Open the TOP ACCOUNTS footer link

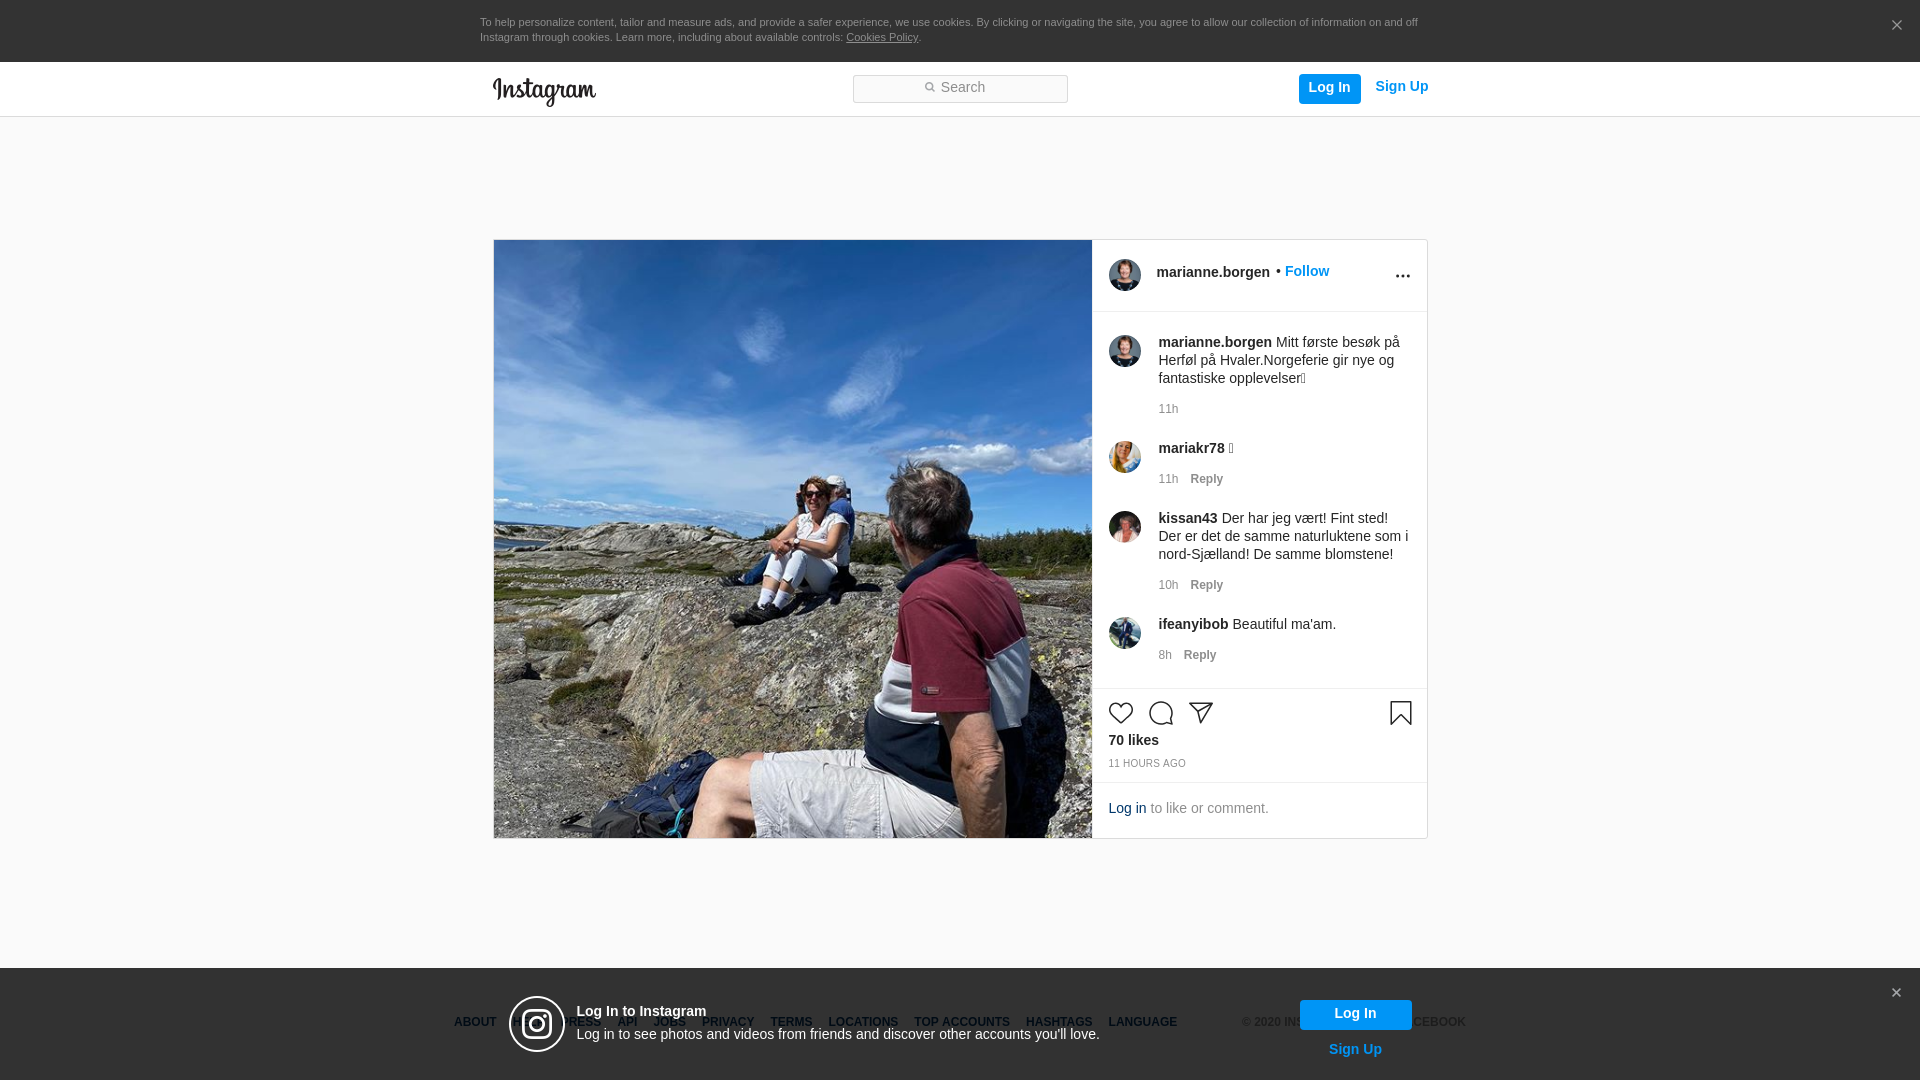pos(961,1022)
